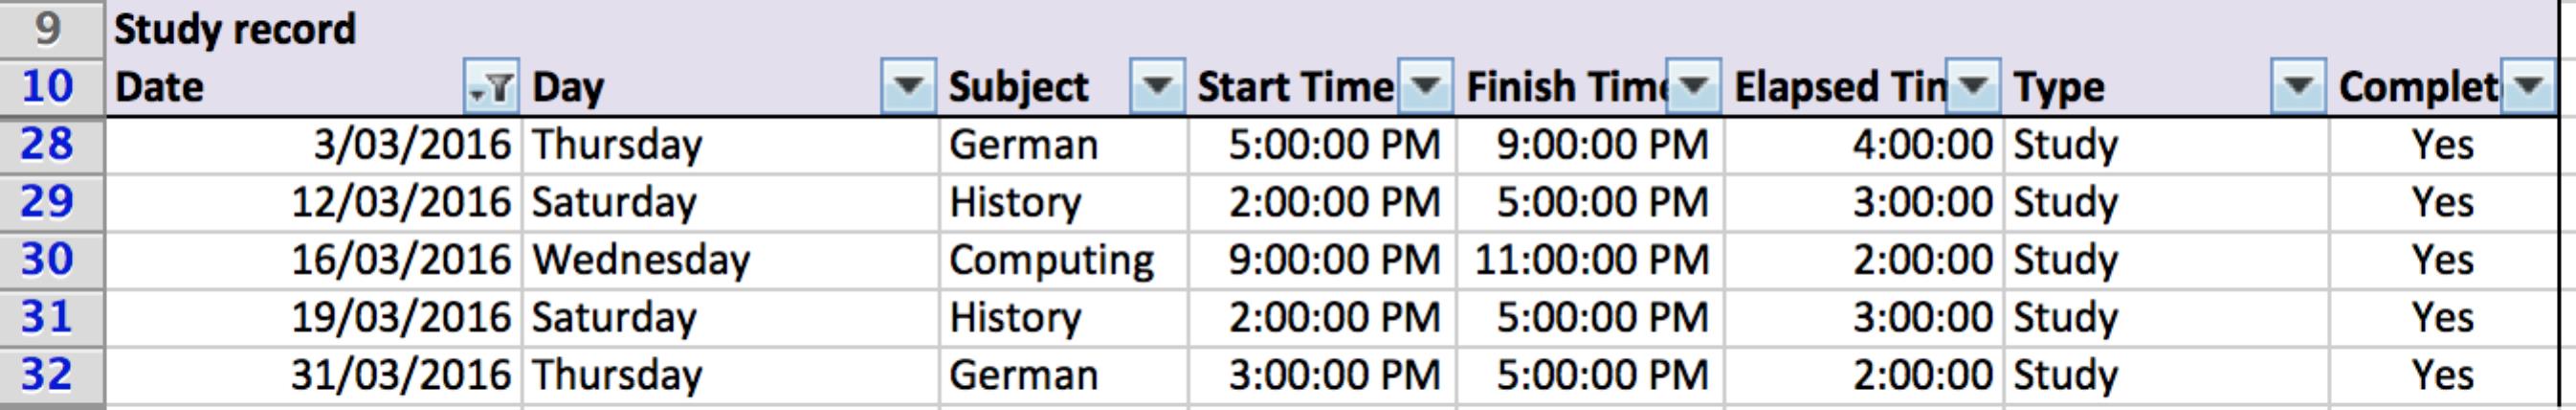This screenshot has height=410, width=2576.
Task: Select the 31/03/2016 date cell
Action: 401,376
